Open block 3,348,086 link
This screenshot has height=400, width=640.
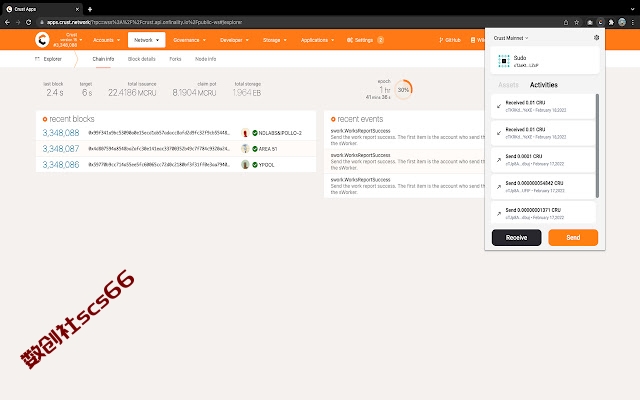[x=61, y=164]
